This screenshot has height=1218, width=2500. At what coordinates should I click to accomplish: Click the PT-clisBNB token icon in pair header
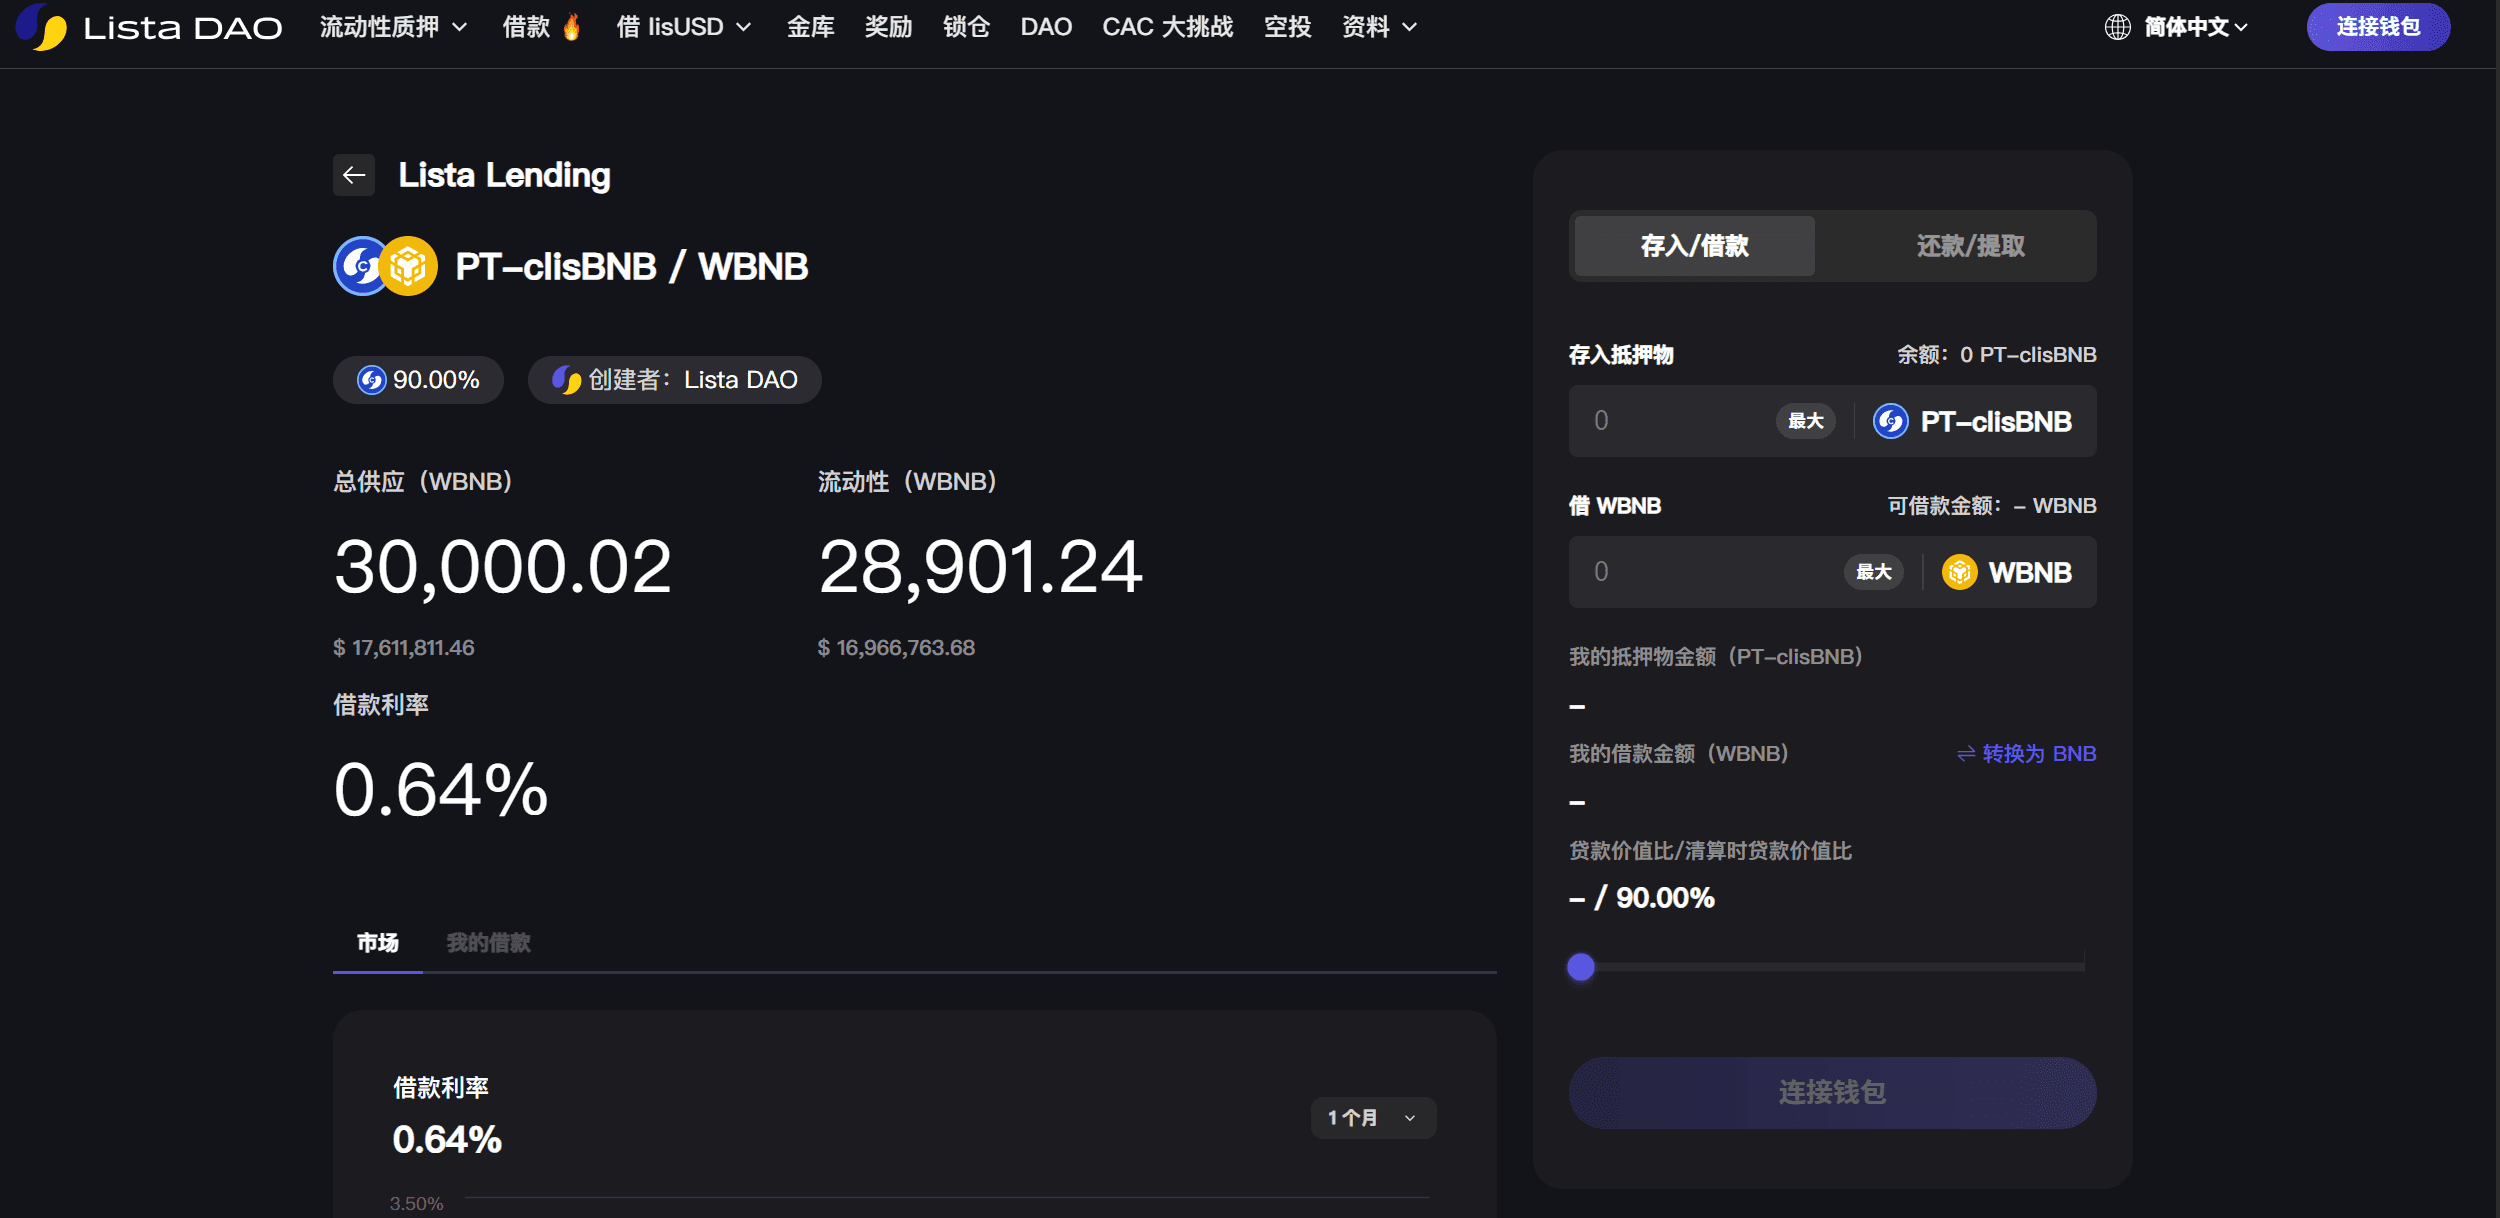360,266
